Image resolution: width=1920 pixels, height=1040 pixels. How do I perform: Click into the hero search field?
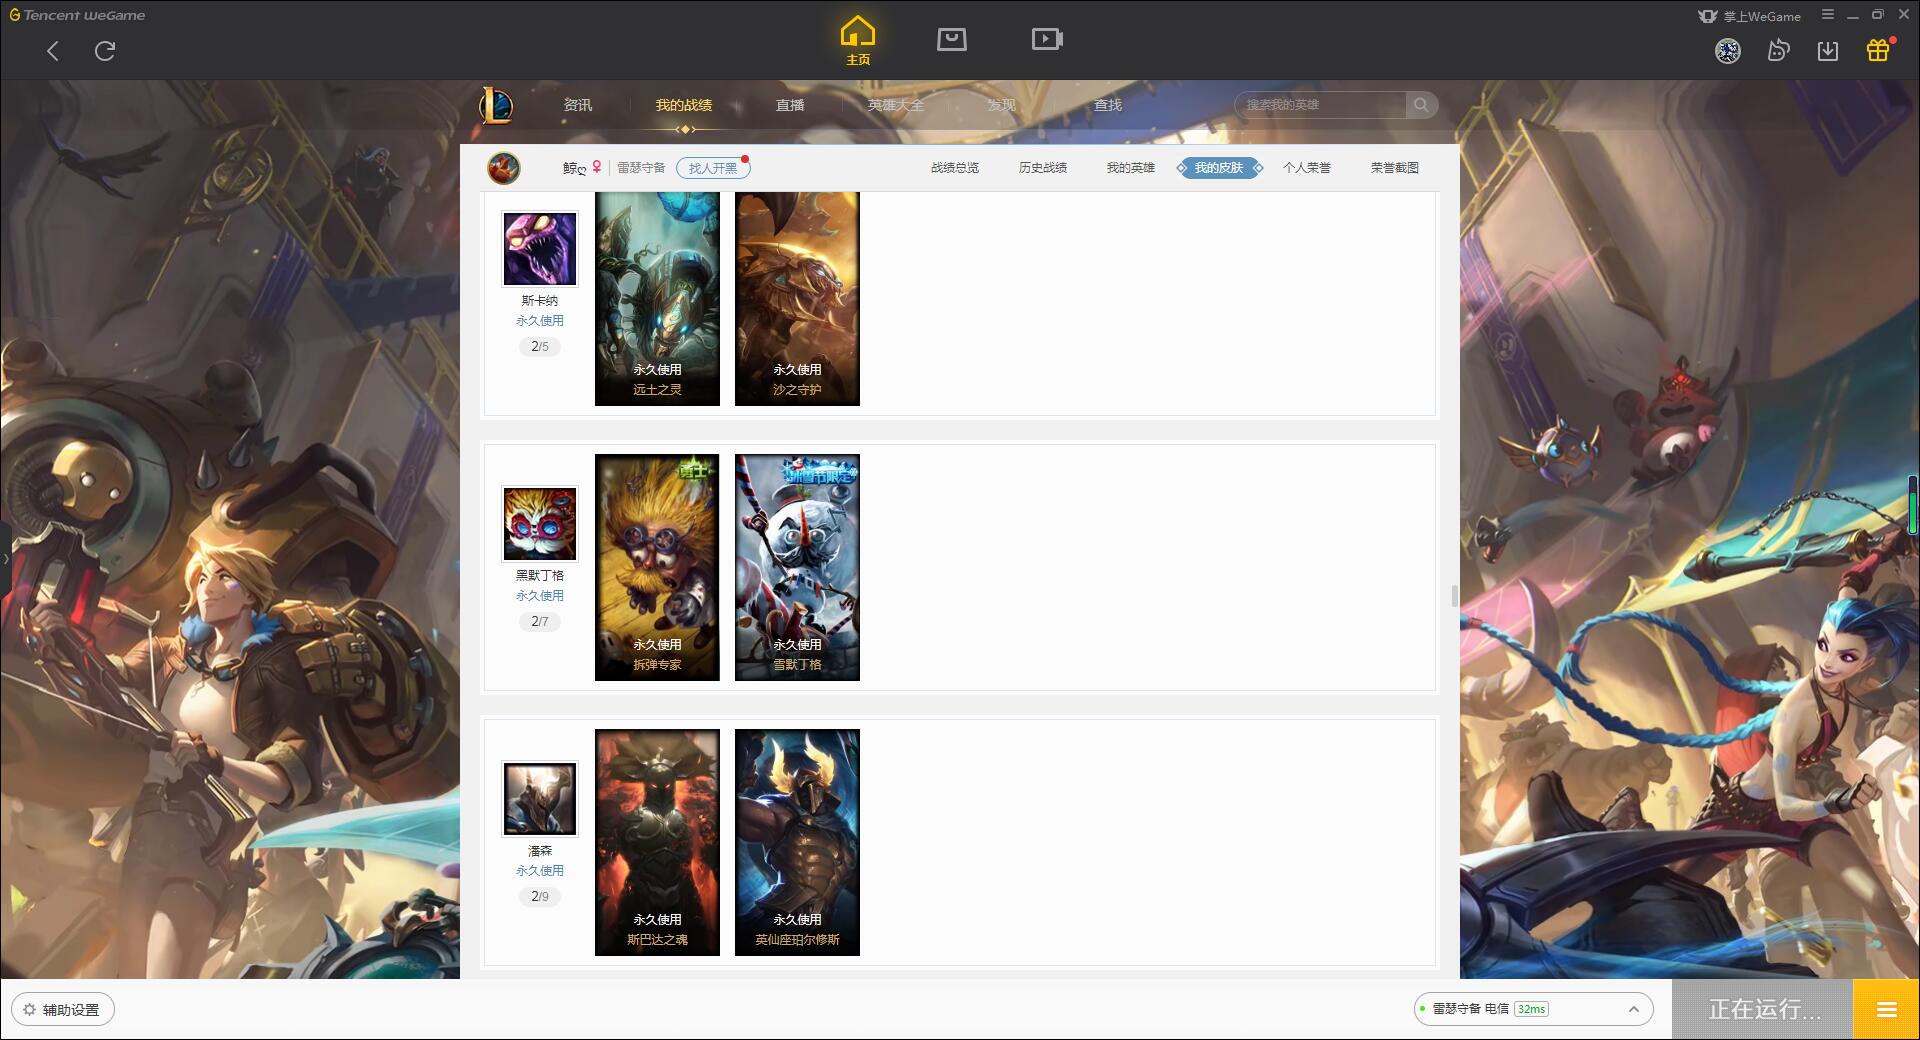pos(1320,105)
